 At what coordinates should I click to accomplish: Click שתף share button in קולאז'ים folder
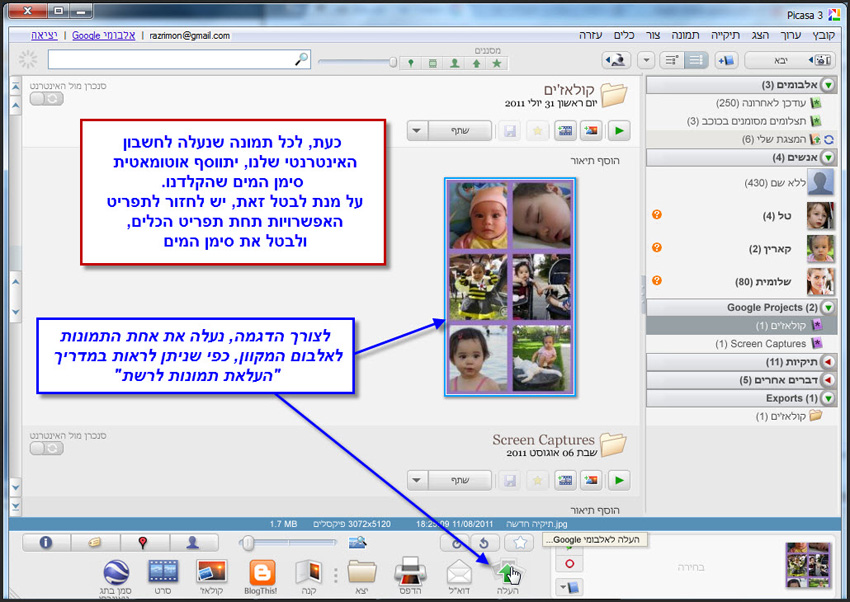point(460,131)
